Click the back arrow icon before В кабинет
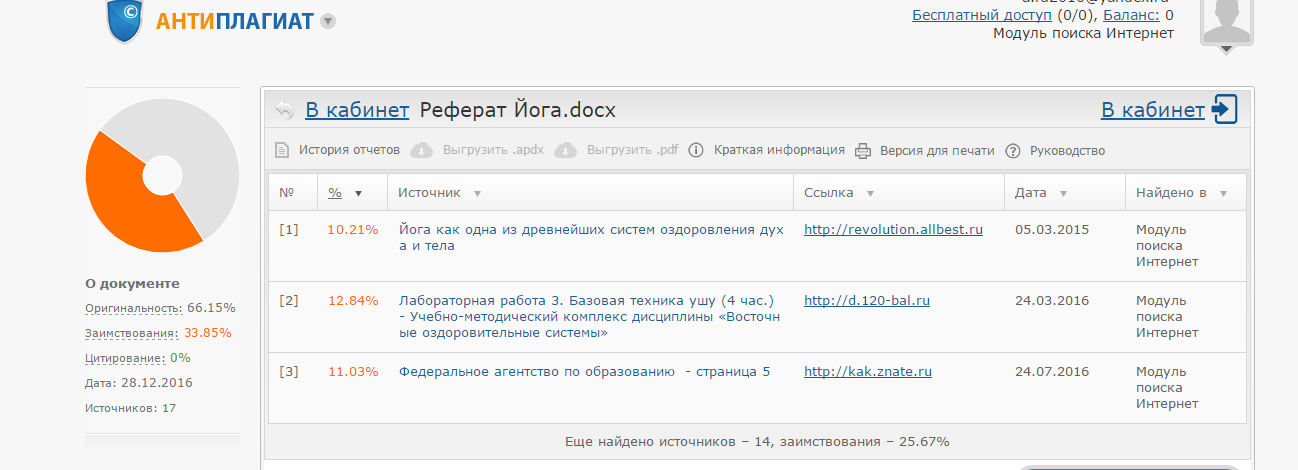1298x470 pixels. (x=285, y=110)
